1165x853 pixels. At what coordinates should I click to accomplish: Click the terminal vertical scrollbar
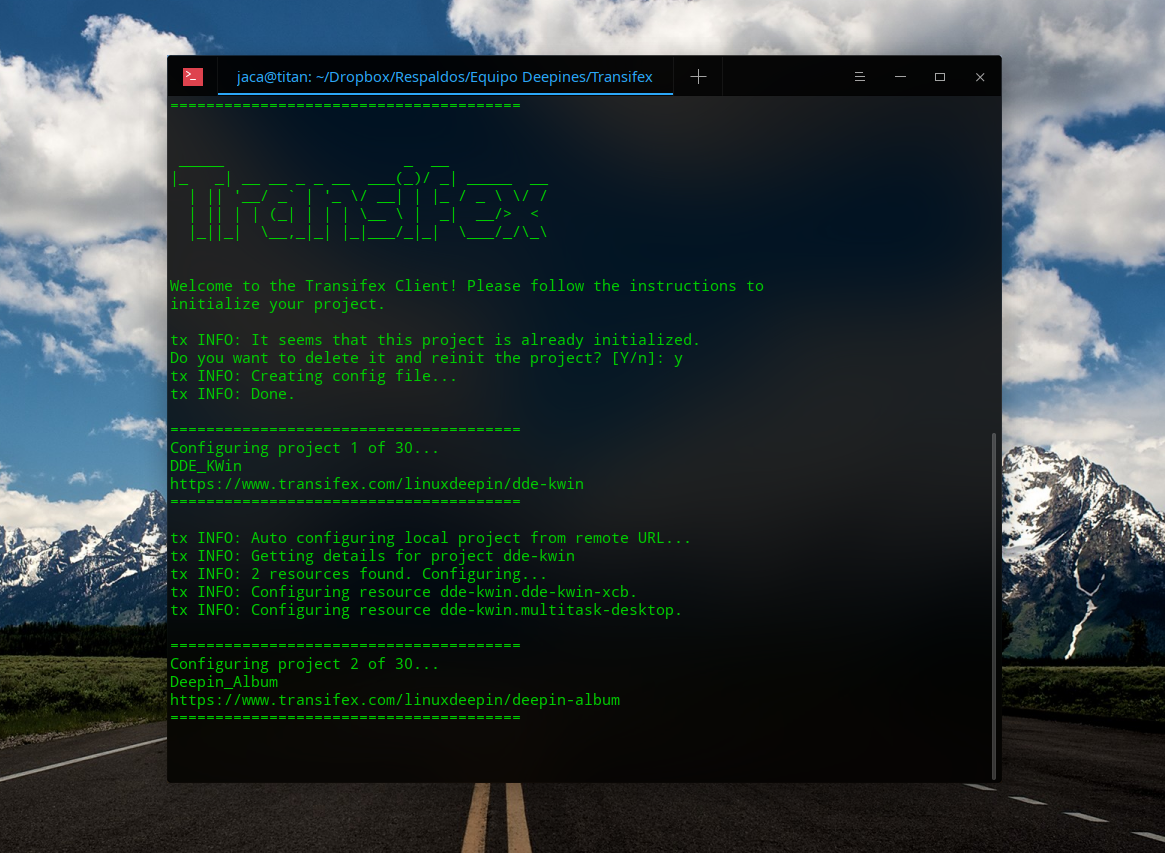click(994, 606)
